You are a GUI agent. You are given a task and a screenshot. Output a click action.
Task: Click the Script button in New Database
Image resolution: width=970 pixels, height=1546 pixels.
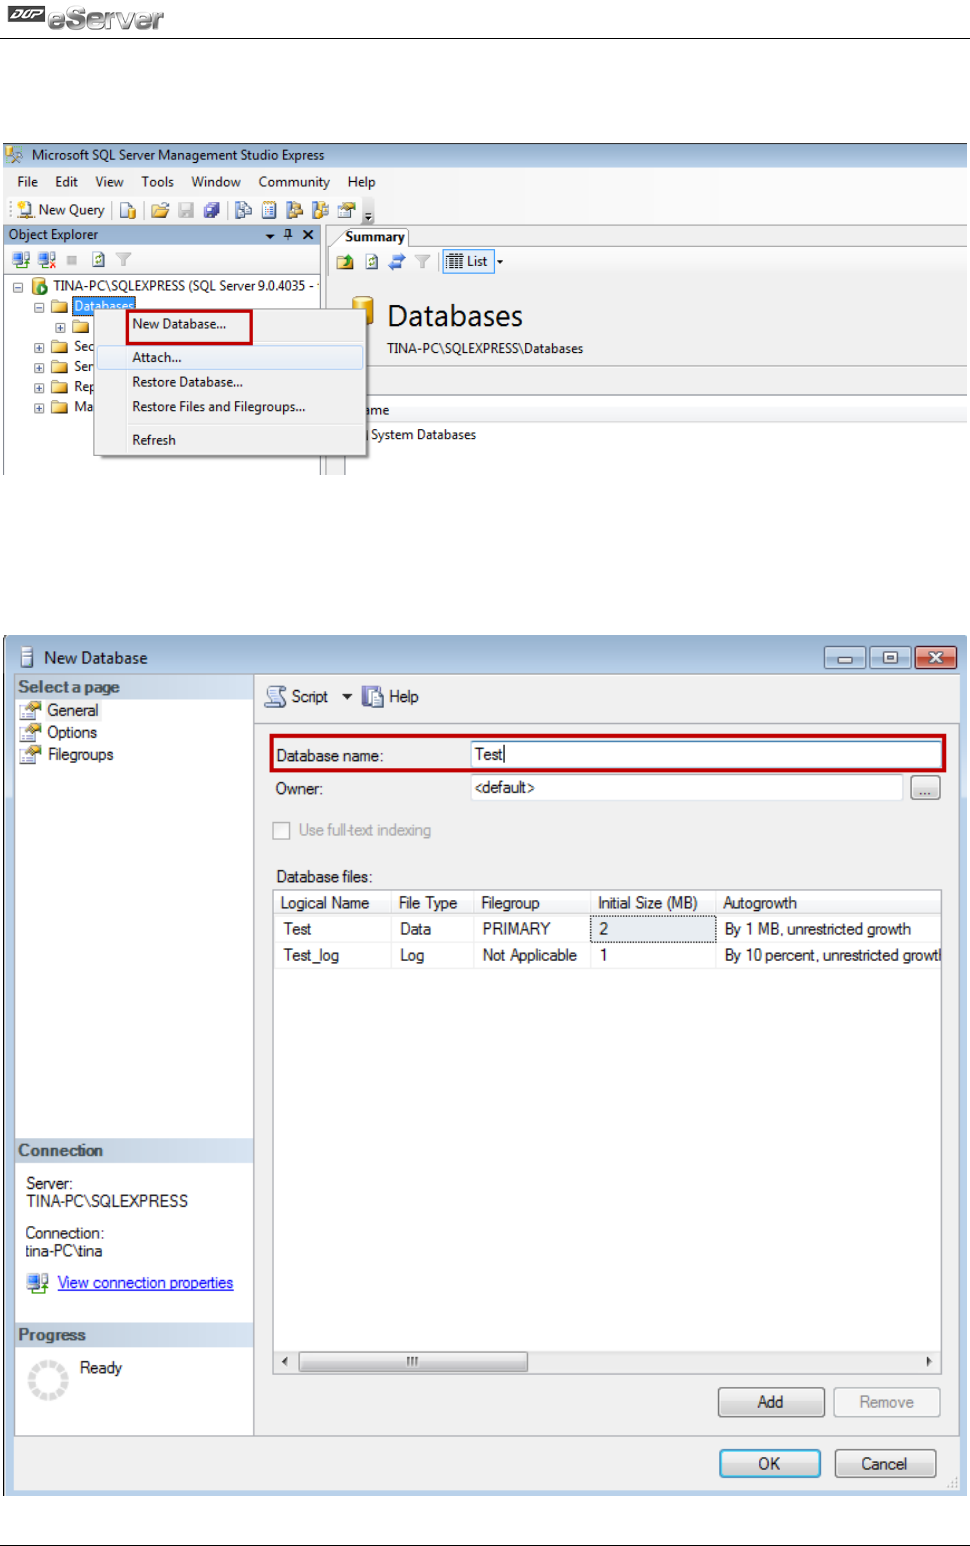(297, 697)
